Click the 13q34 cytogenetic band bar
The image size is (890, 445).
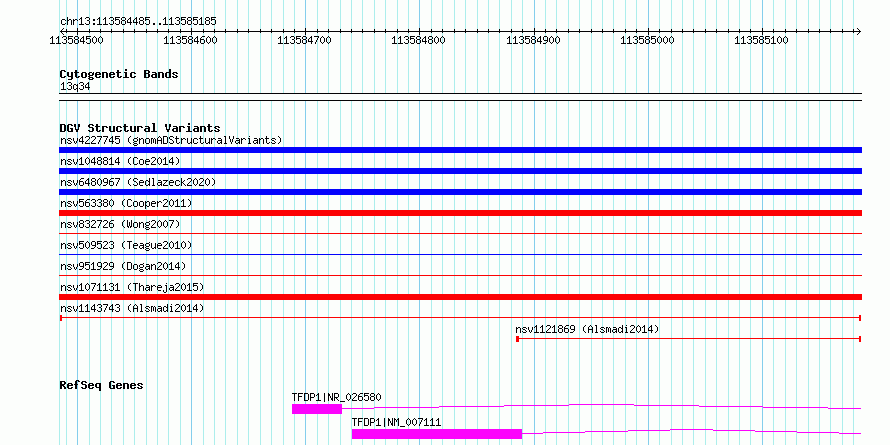pos(460,96)
